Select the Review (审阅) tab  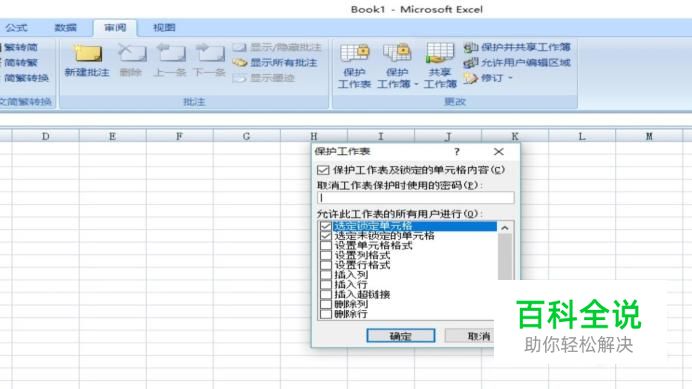click(115, 28)
